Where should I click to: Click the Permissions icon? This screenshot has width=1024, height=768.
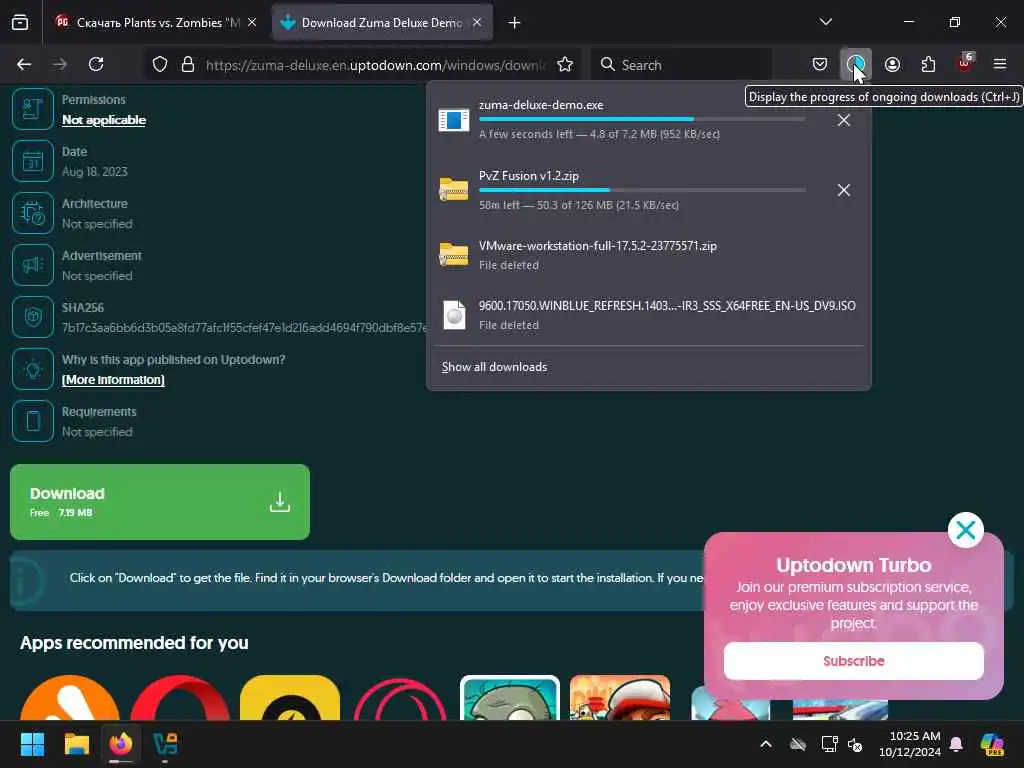33,109
